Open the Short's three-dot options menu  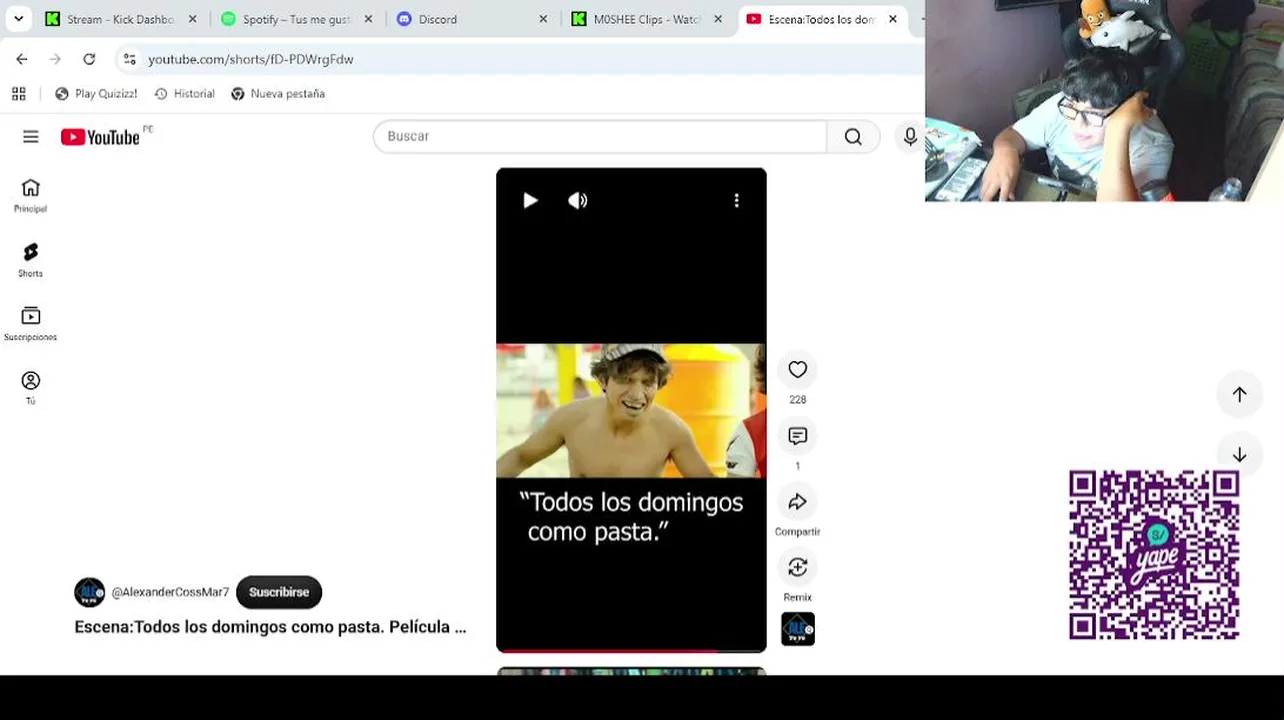coord(737,201)
